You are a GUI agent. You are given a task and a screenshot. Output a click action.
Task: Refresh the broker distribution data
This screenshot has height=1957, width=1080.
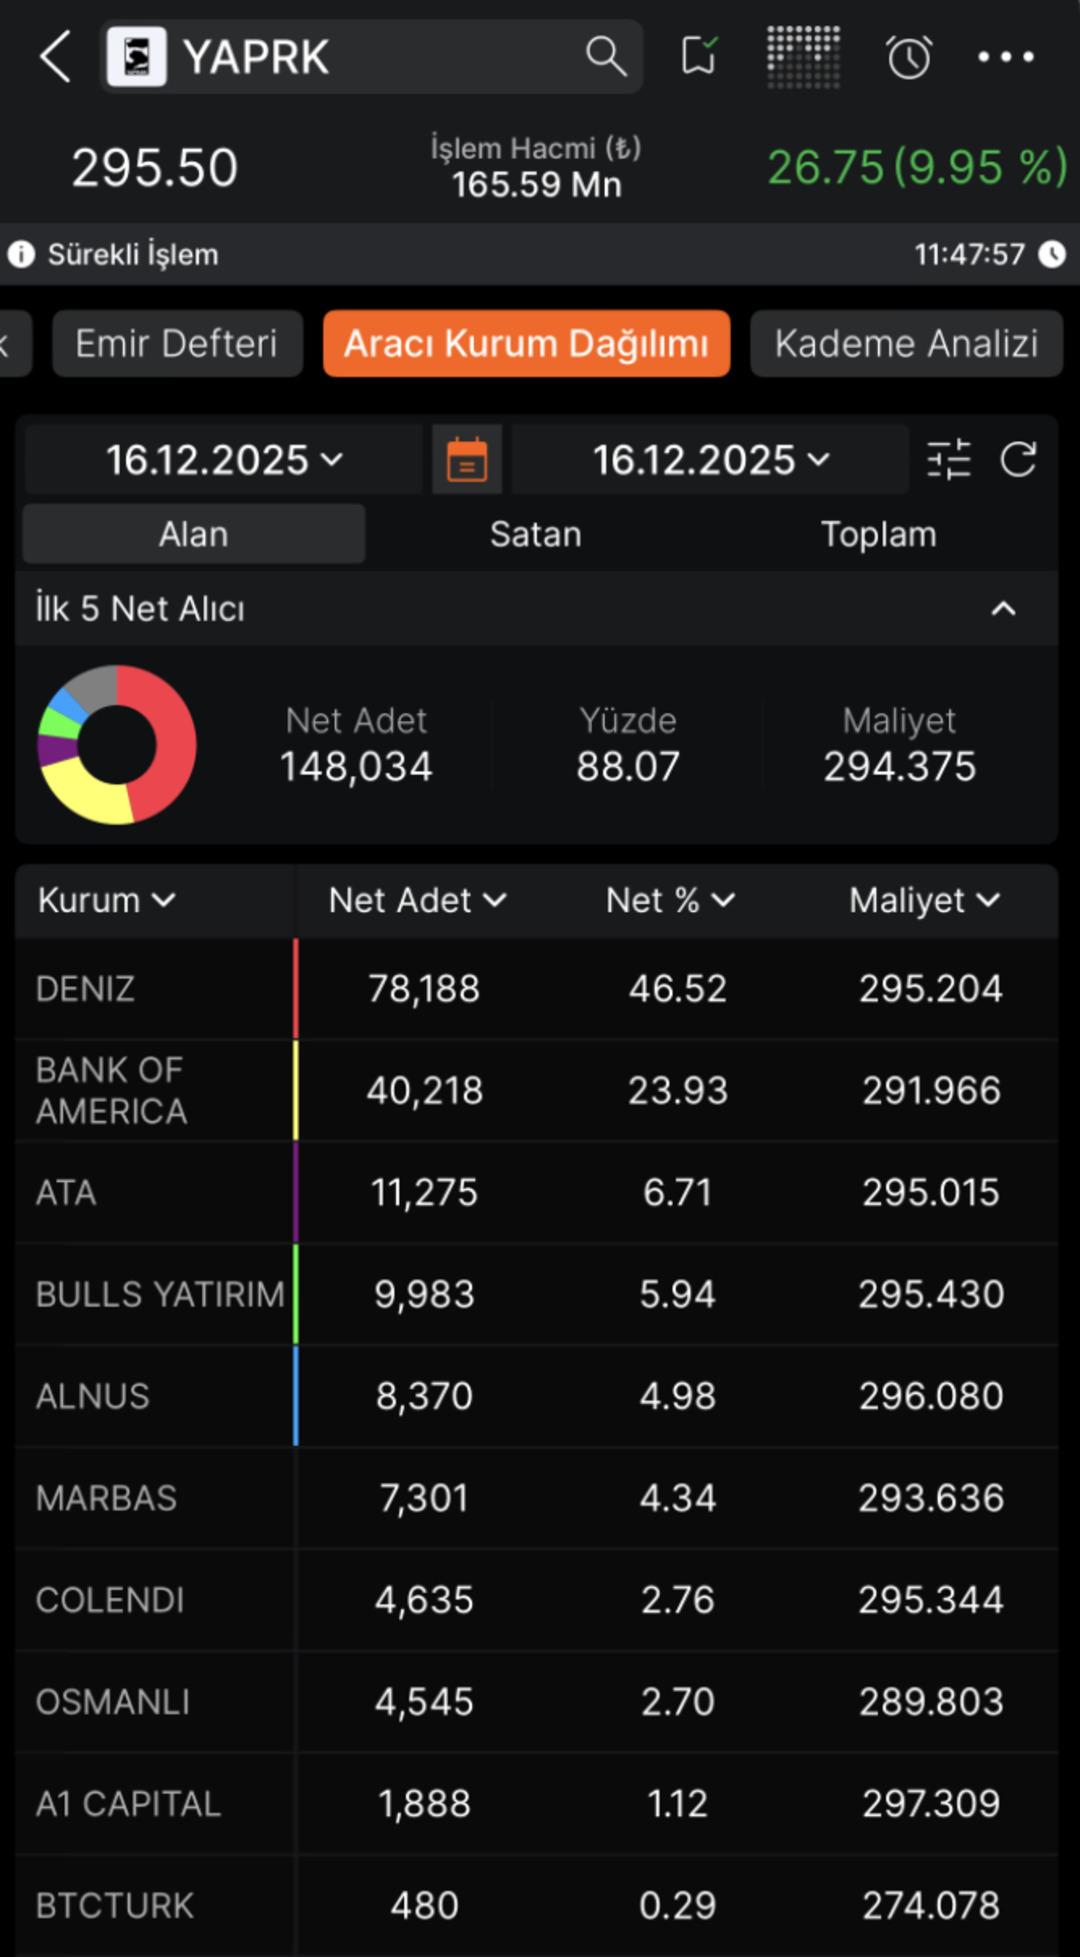pos(1018,460)
